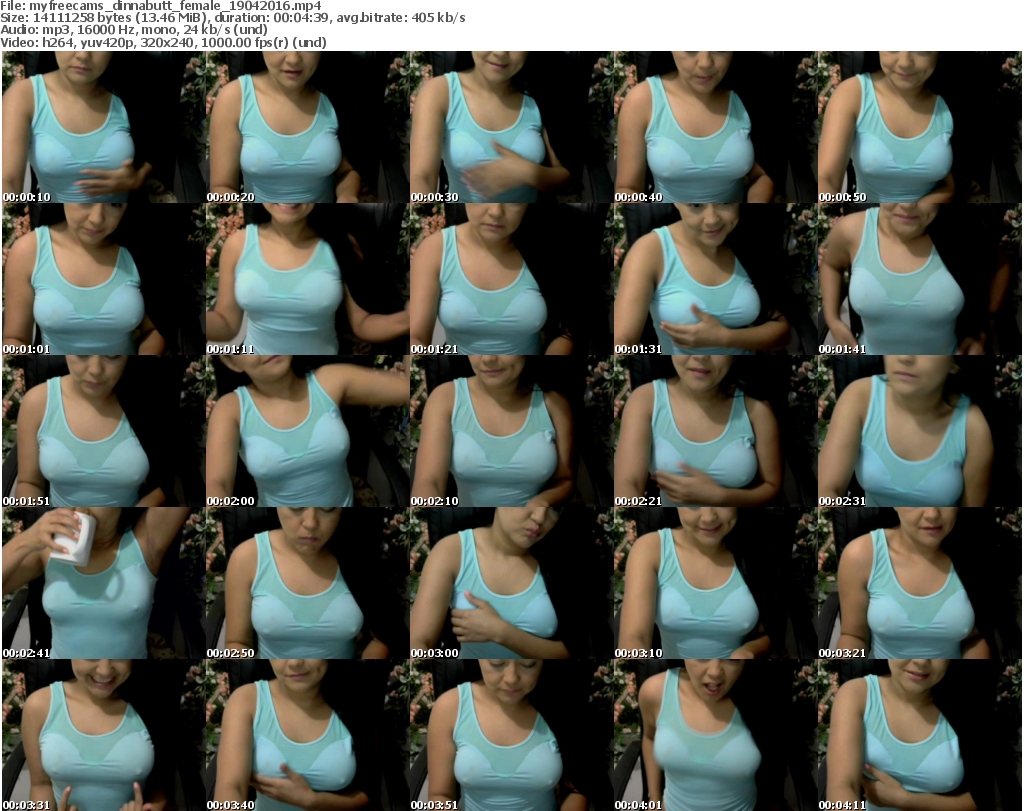Open the frame timestamped 00:04:01
The image size is (1024, 811).
click(716, 735)
